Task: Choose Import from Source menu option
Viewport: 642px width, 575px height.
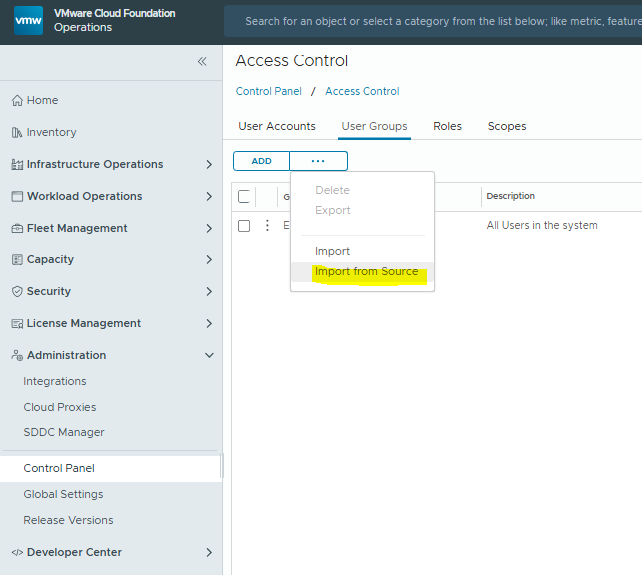Action: click(x=366, y=272)
